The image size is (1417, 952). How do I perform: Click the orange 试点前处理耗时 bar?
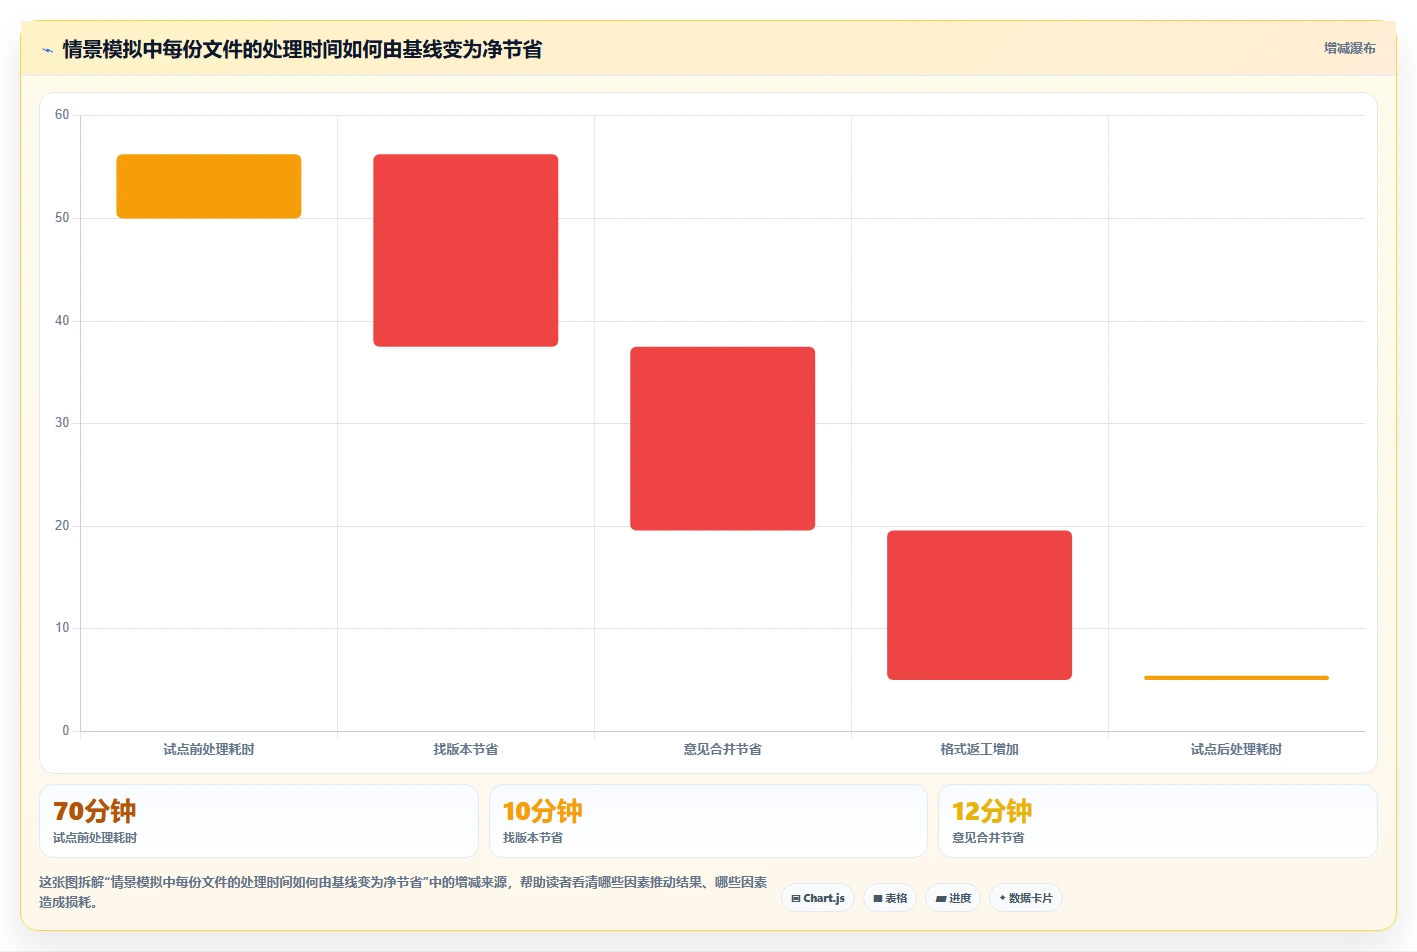(x=209, y=186)
